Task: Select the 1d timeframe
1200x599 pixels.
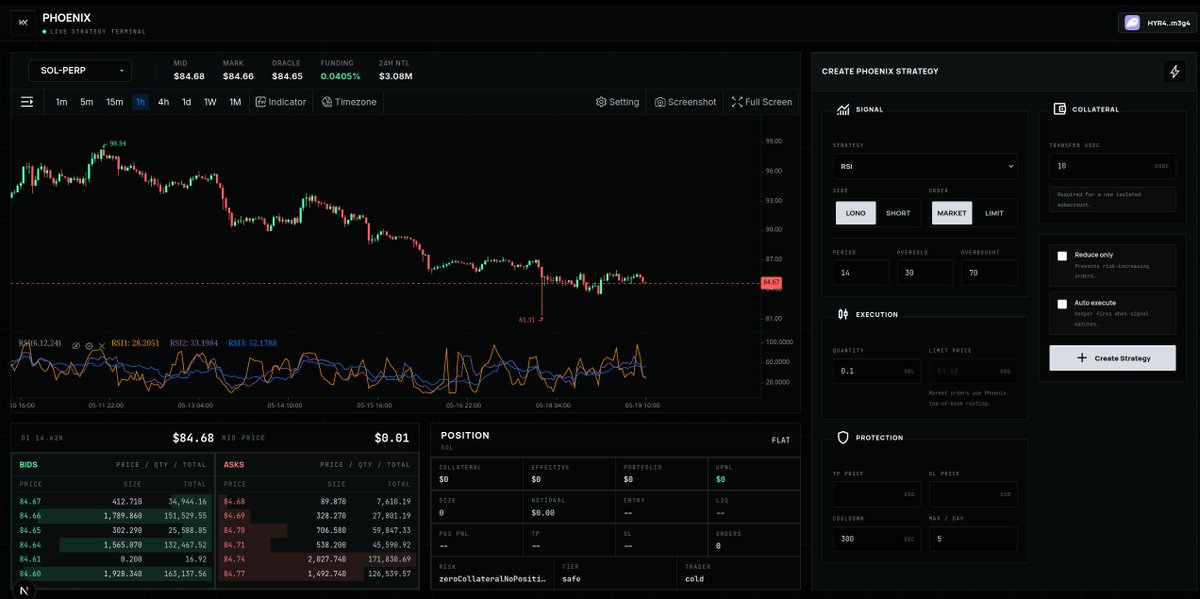Action: point(187,102)
